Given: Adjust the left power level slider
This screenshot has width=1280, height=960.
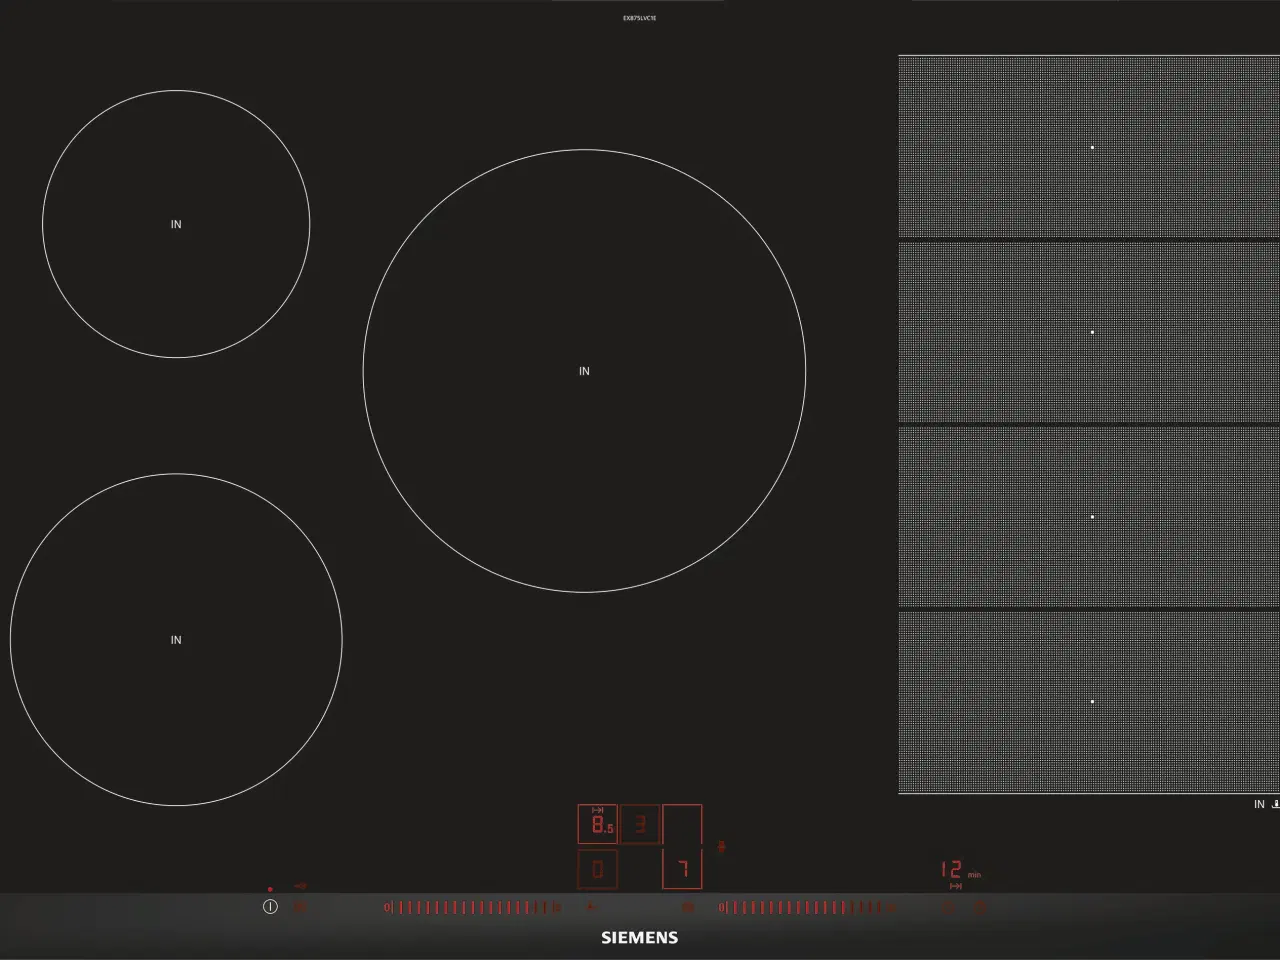Looking at the screenshot, I should pyautogui.click(x=472, y=907).
